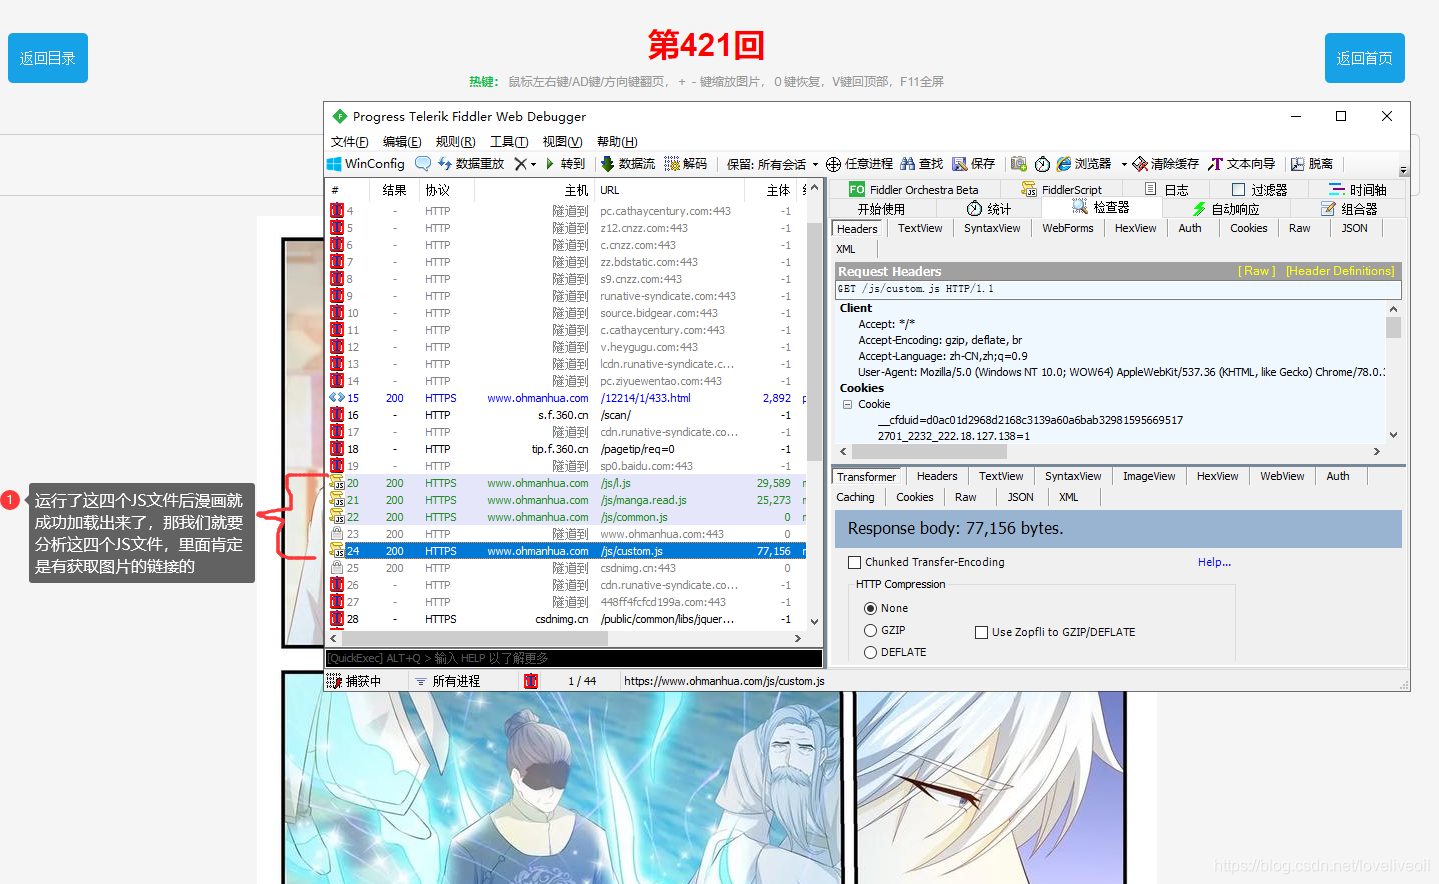Click the 返回首页 button
The height and width of the screenshot is (884, 1439).
pos(1365,58)
